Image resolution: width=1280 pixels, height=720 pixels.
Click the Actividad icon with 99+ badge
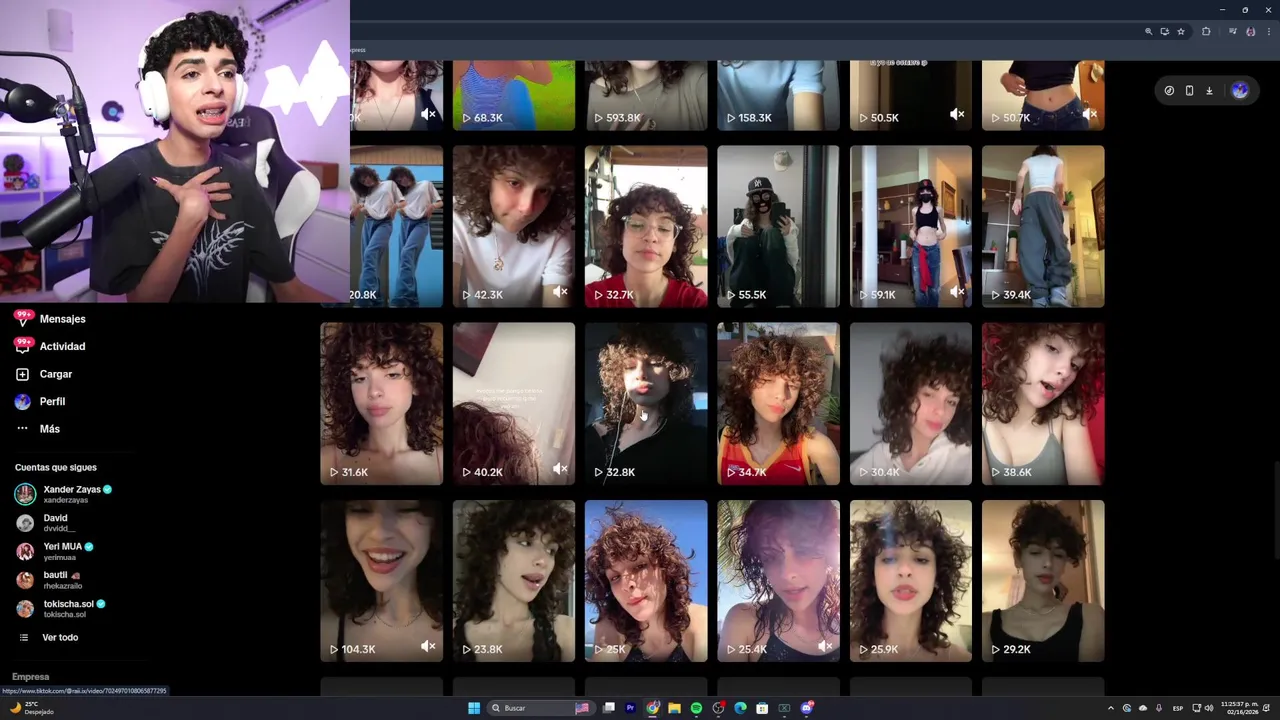pos(23,345)
